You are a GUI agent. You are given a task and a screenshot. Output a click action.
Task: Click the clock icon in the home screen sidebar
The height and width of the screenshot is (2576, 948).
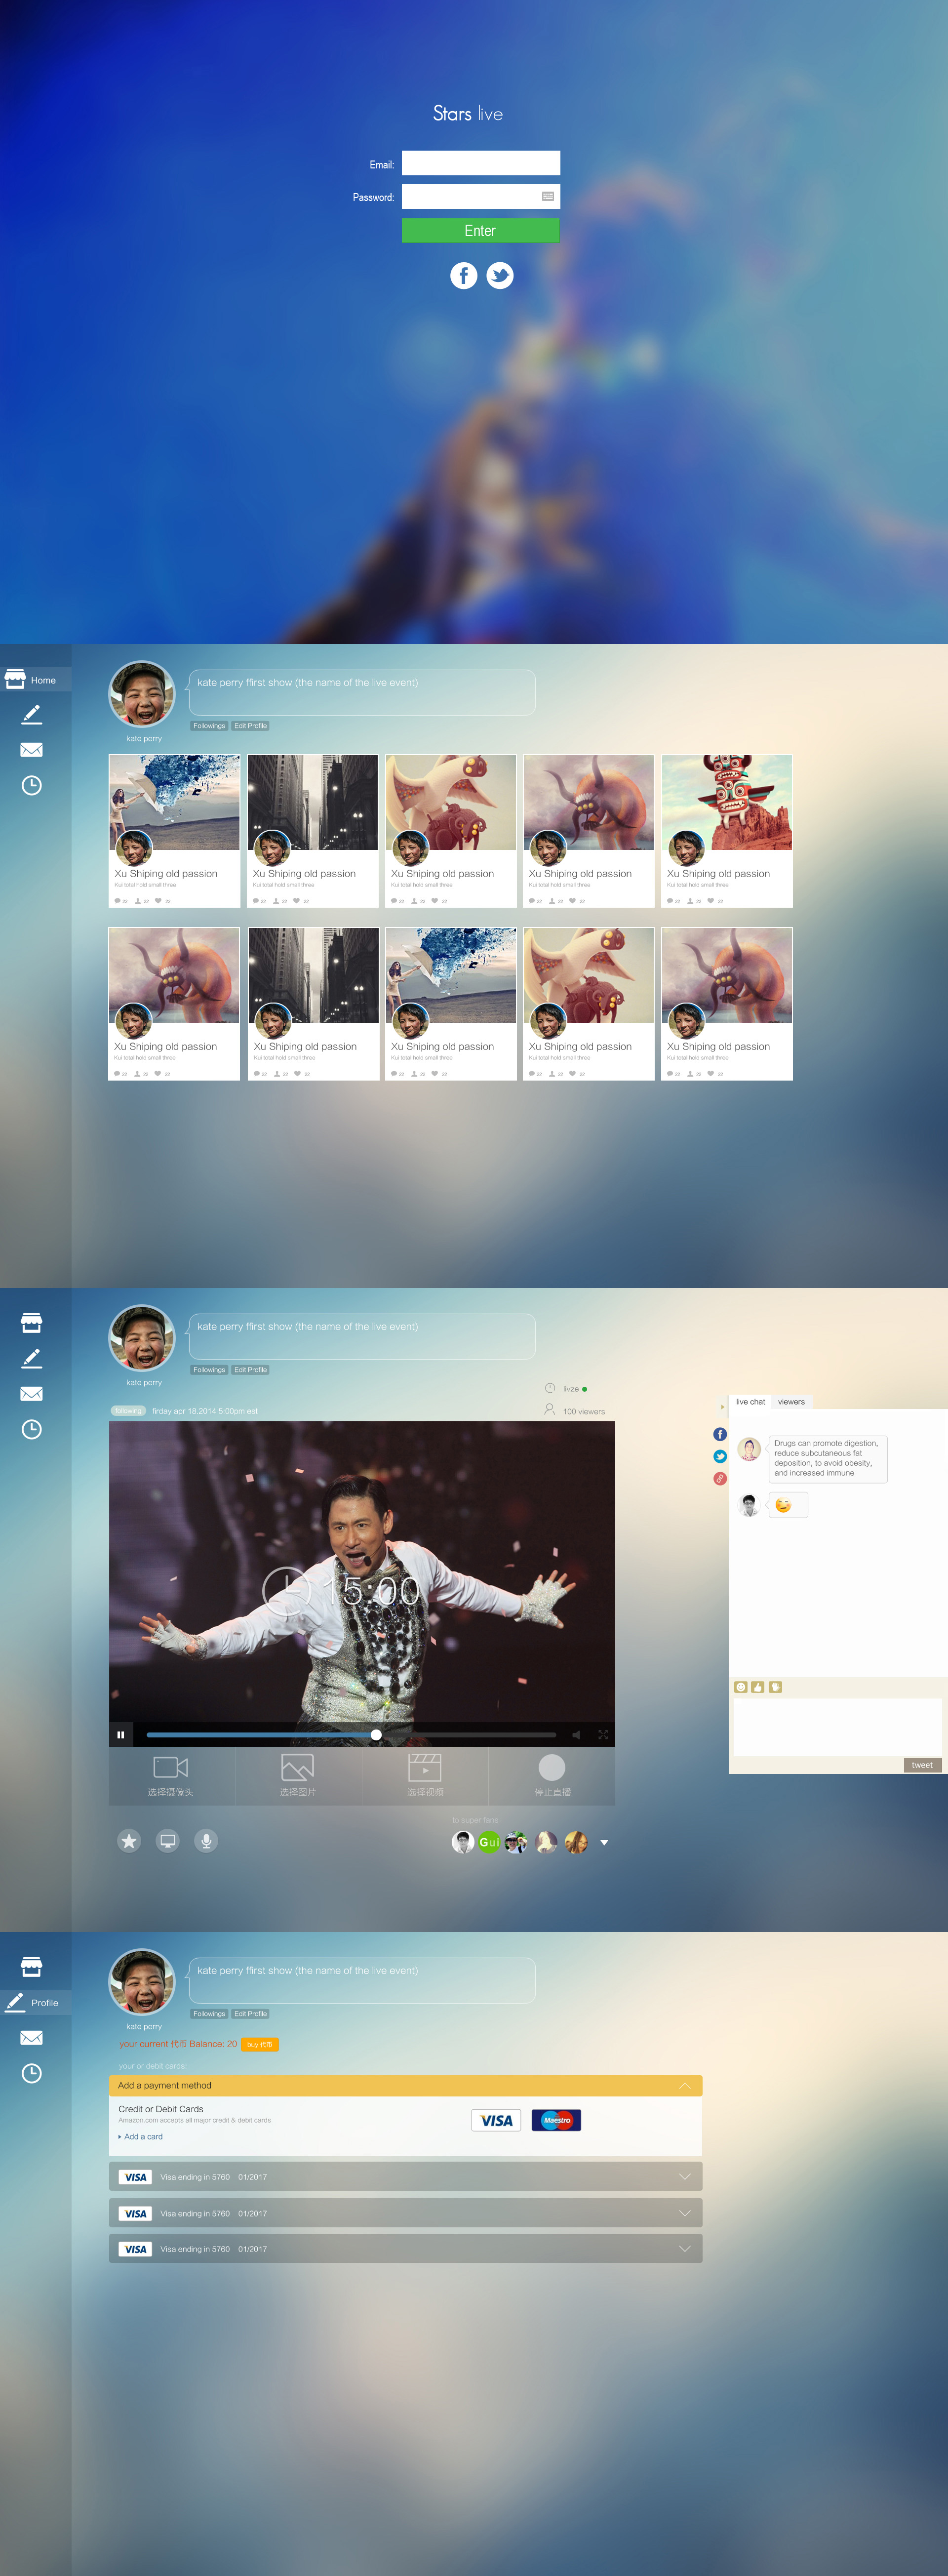31,785
